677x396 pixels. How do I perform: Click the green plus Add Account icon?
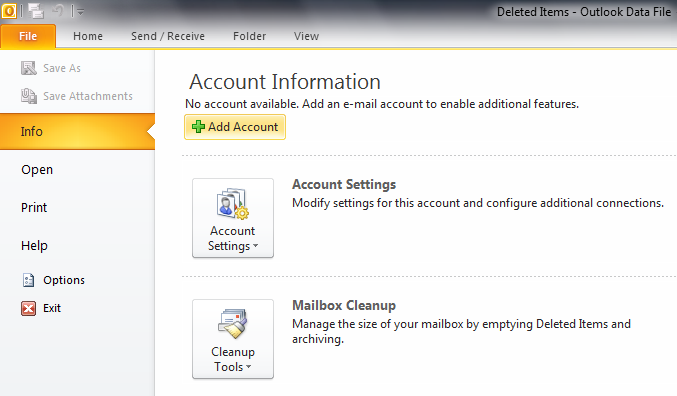coord(198,127)
